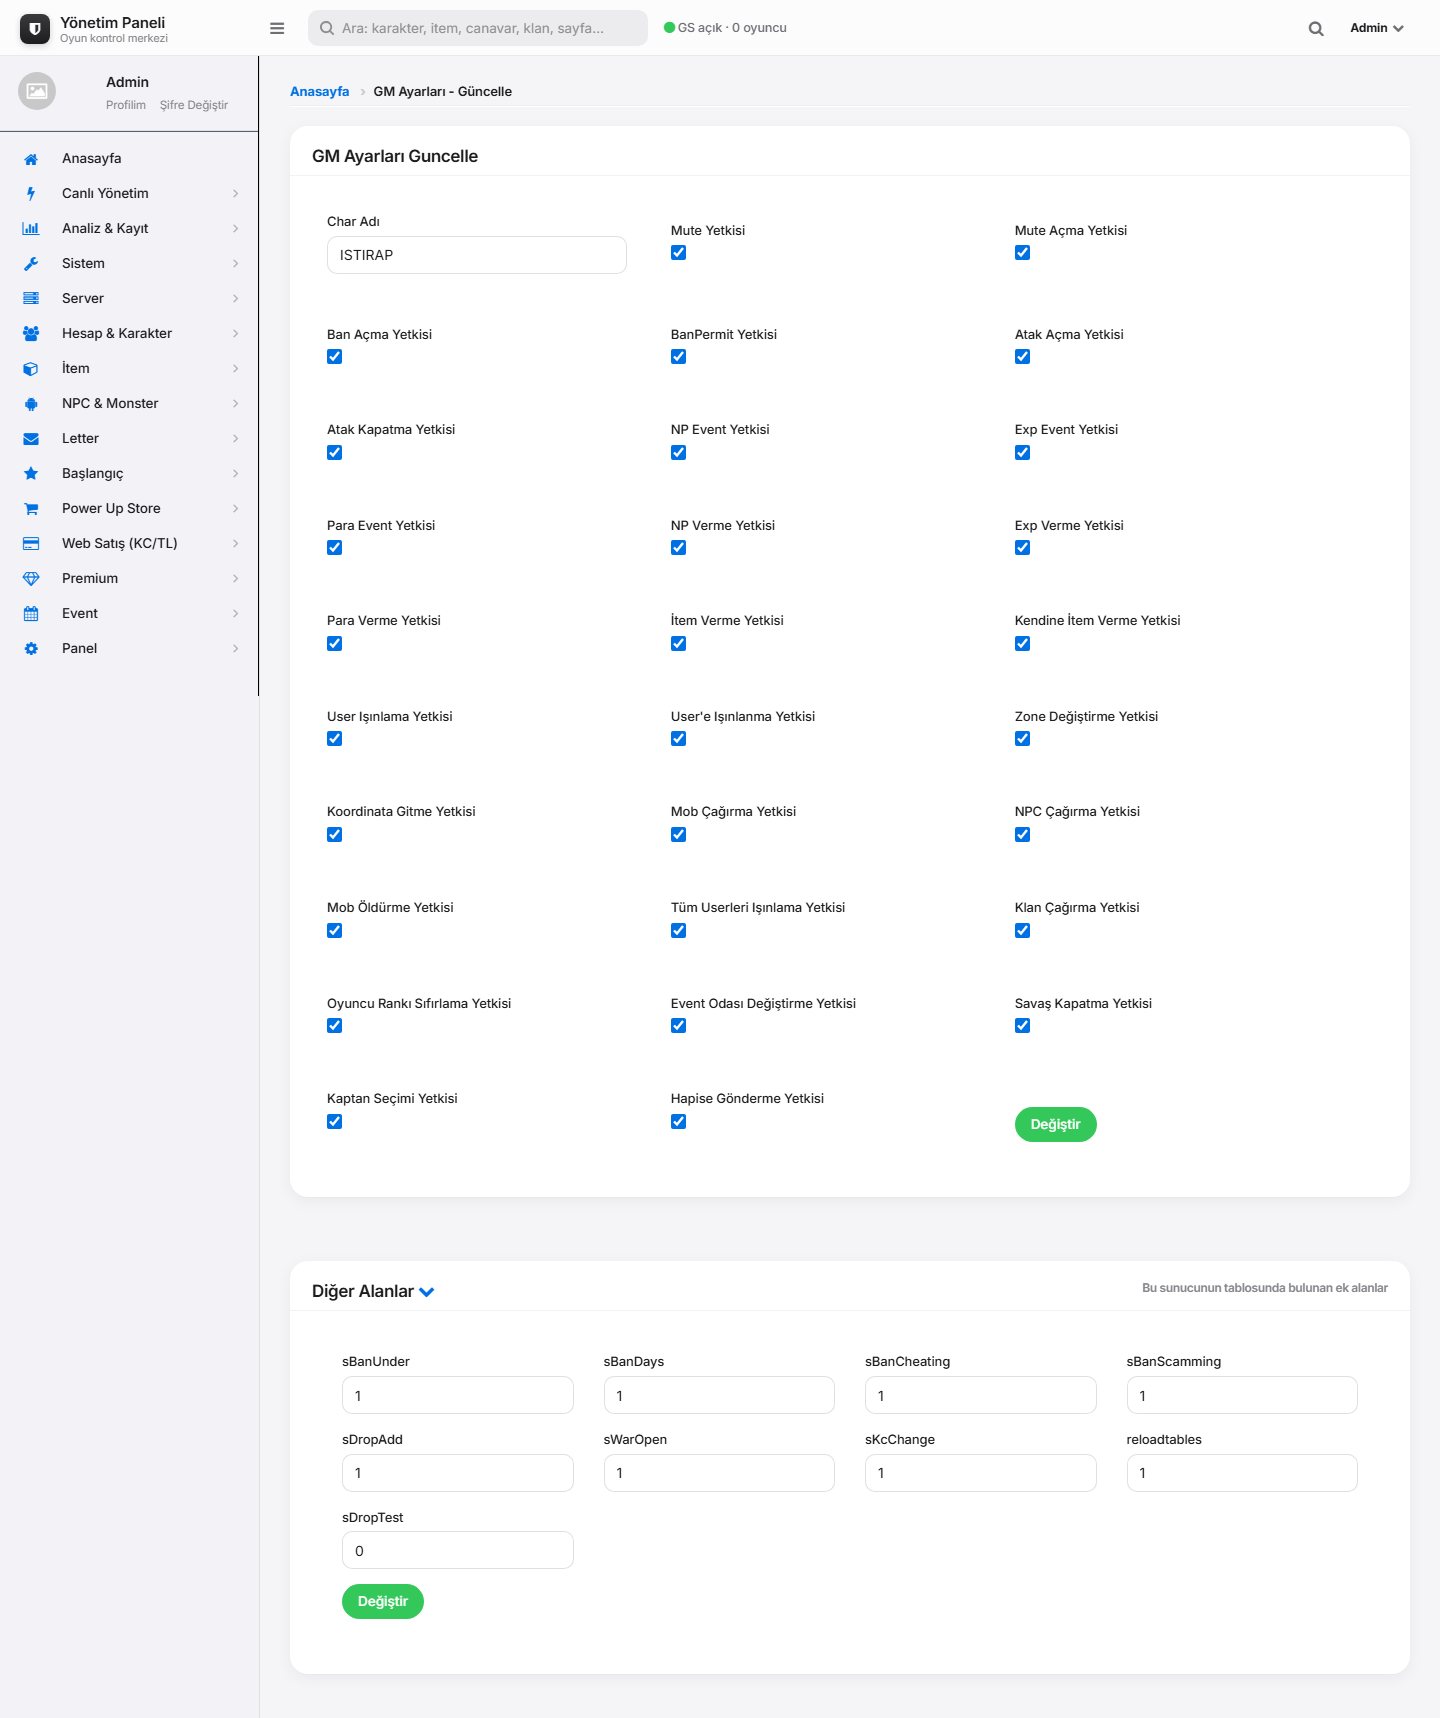Image resolution: width=1440 pixels, height=1718 pixels.
Task: Click the Başlangıç star icon
Action: coord(31,474)
